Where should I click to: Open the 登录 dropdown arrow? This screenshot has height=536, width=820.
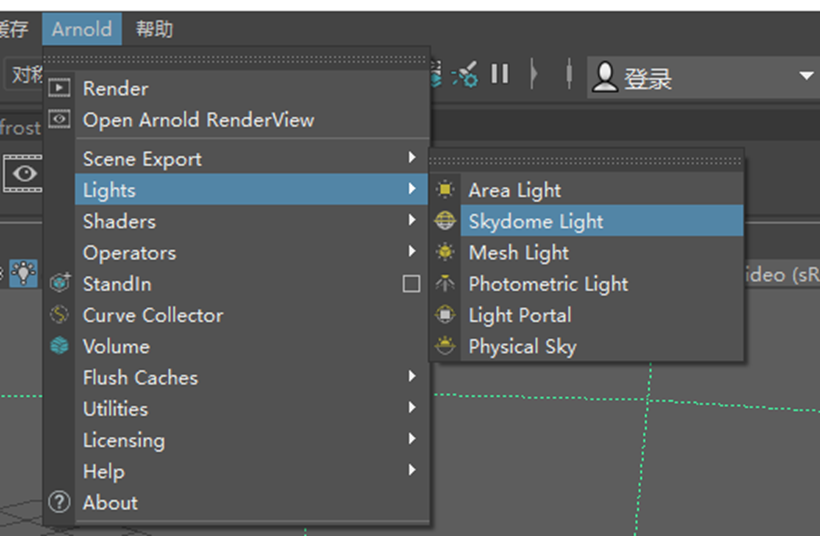(806, 76)
